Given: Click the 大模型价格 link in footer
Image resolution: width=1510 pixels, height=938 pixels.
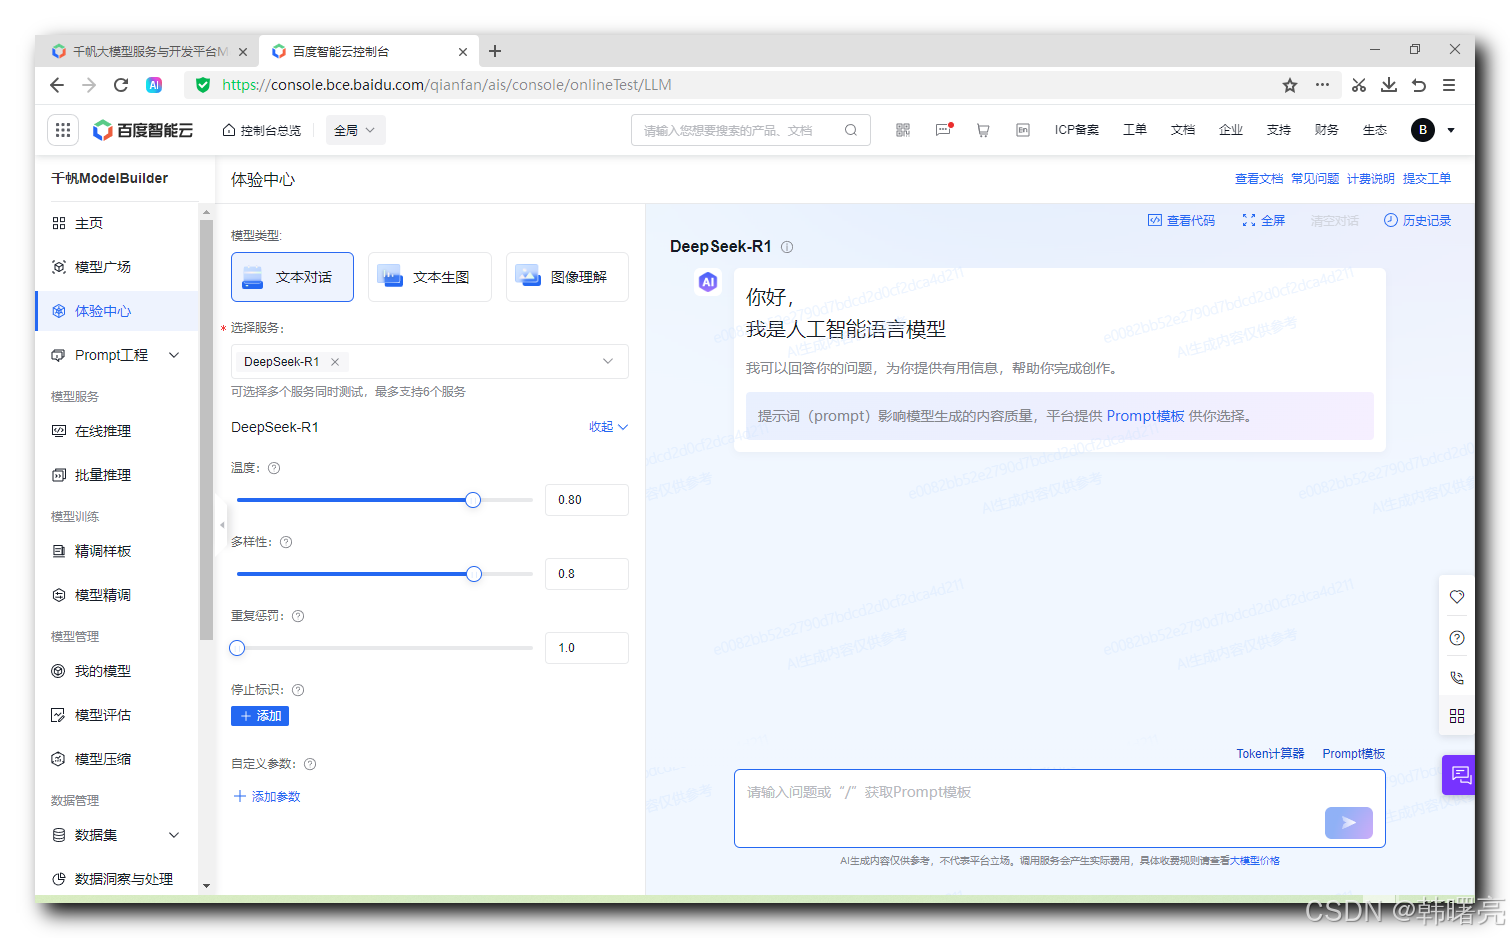Looking at the screenshot, I should (x=1254, y=861).
